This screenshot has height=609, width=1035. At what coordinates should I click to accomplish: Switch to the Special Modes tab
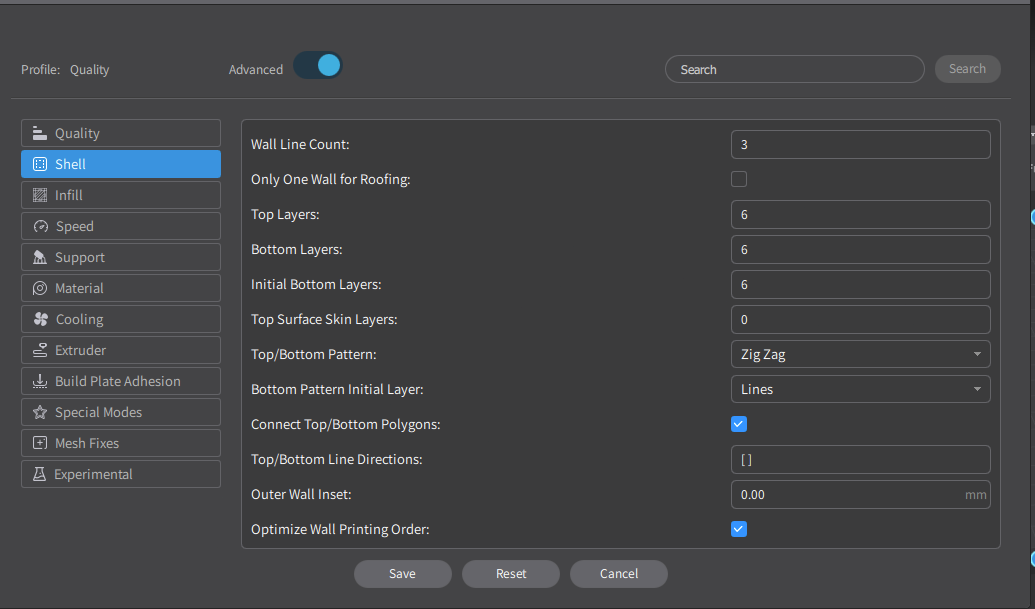(120, 412)
